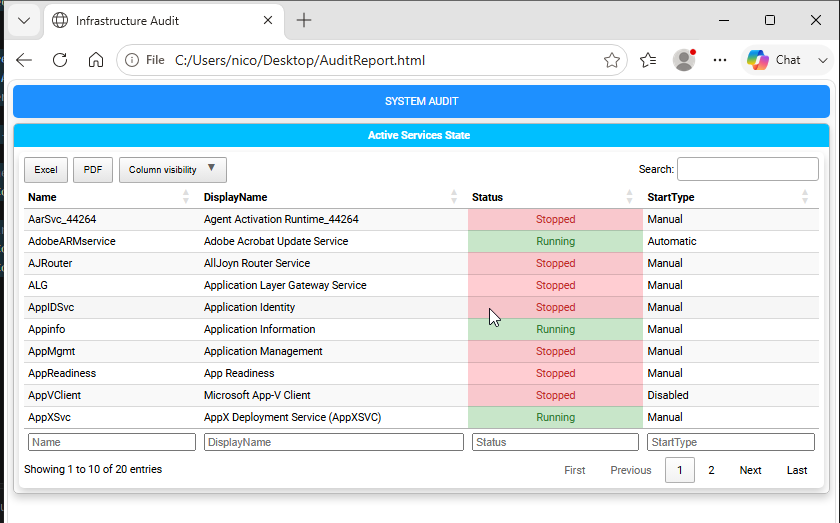Open a new browser tab
This screenshot has width=840, height=523.
point(304,20)
